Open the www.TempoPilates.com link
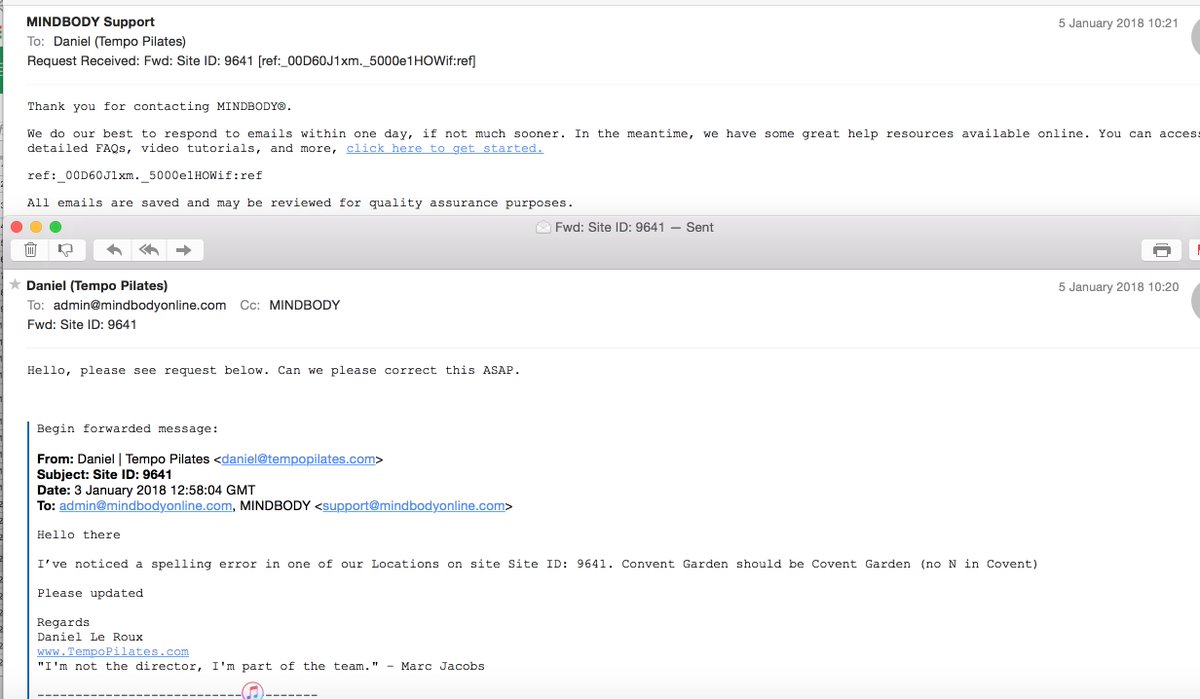Screen dimensions: 1200x699 click(113, 651)
